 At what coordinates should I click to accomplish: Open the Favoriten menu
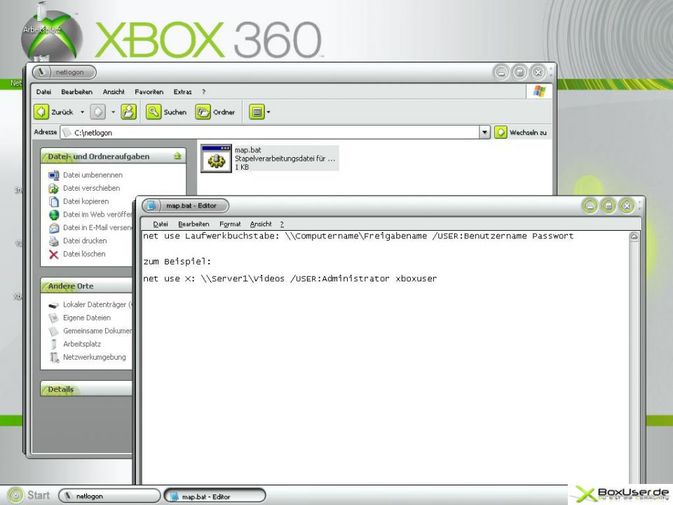(x=149, y=92)
